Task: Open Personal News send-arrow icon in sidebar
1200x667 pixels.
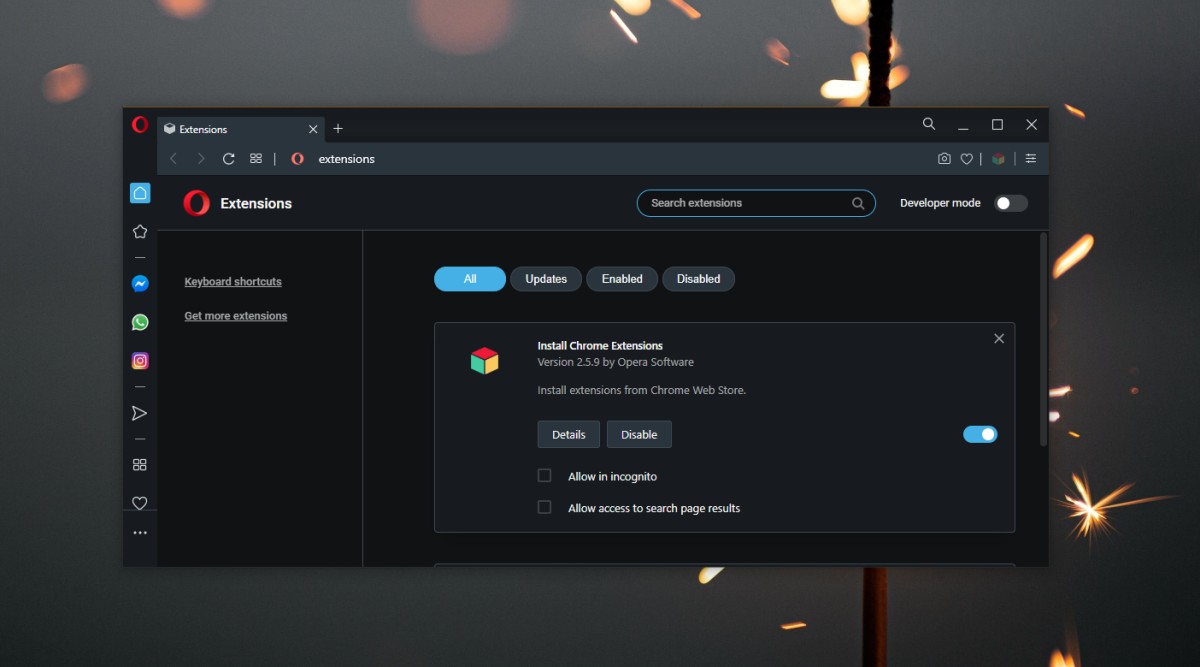Action: point(140,413)
